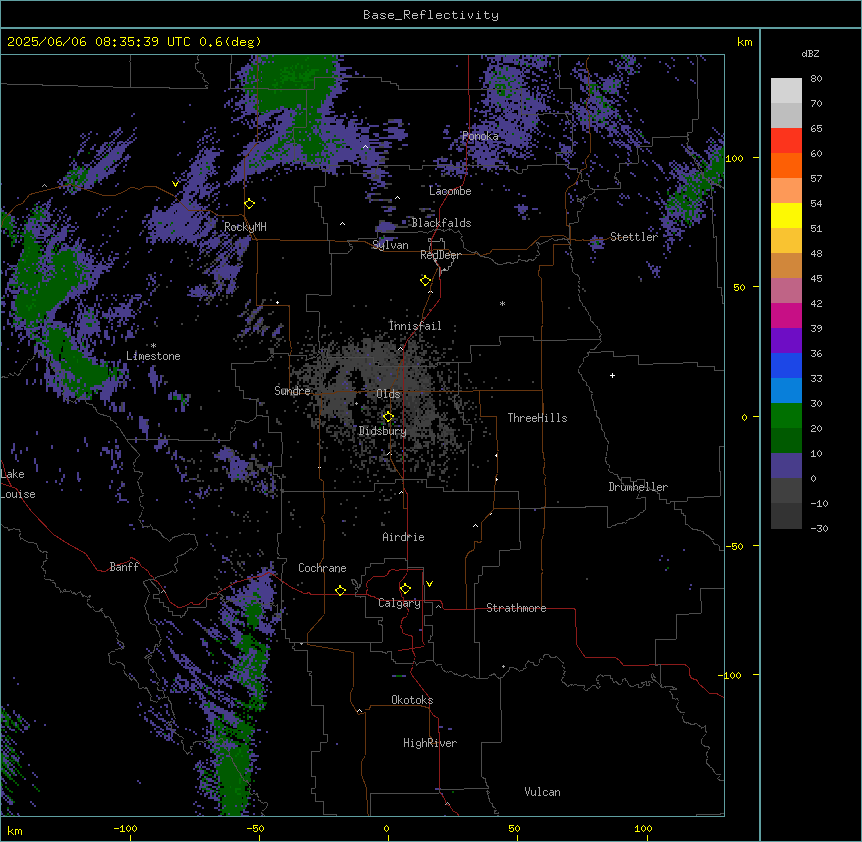This screenshot has width=862, height=842.
Task: Click the right-axis -50 km tick label
Action: 734,546
